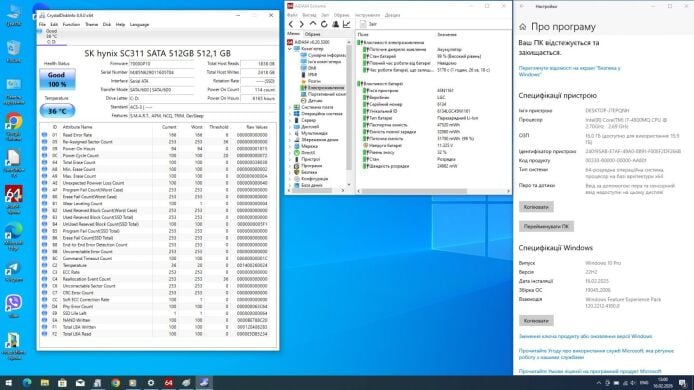Open Recycle Bin desktop icon
694x390 pixels.
coord(13,51)
